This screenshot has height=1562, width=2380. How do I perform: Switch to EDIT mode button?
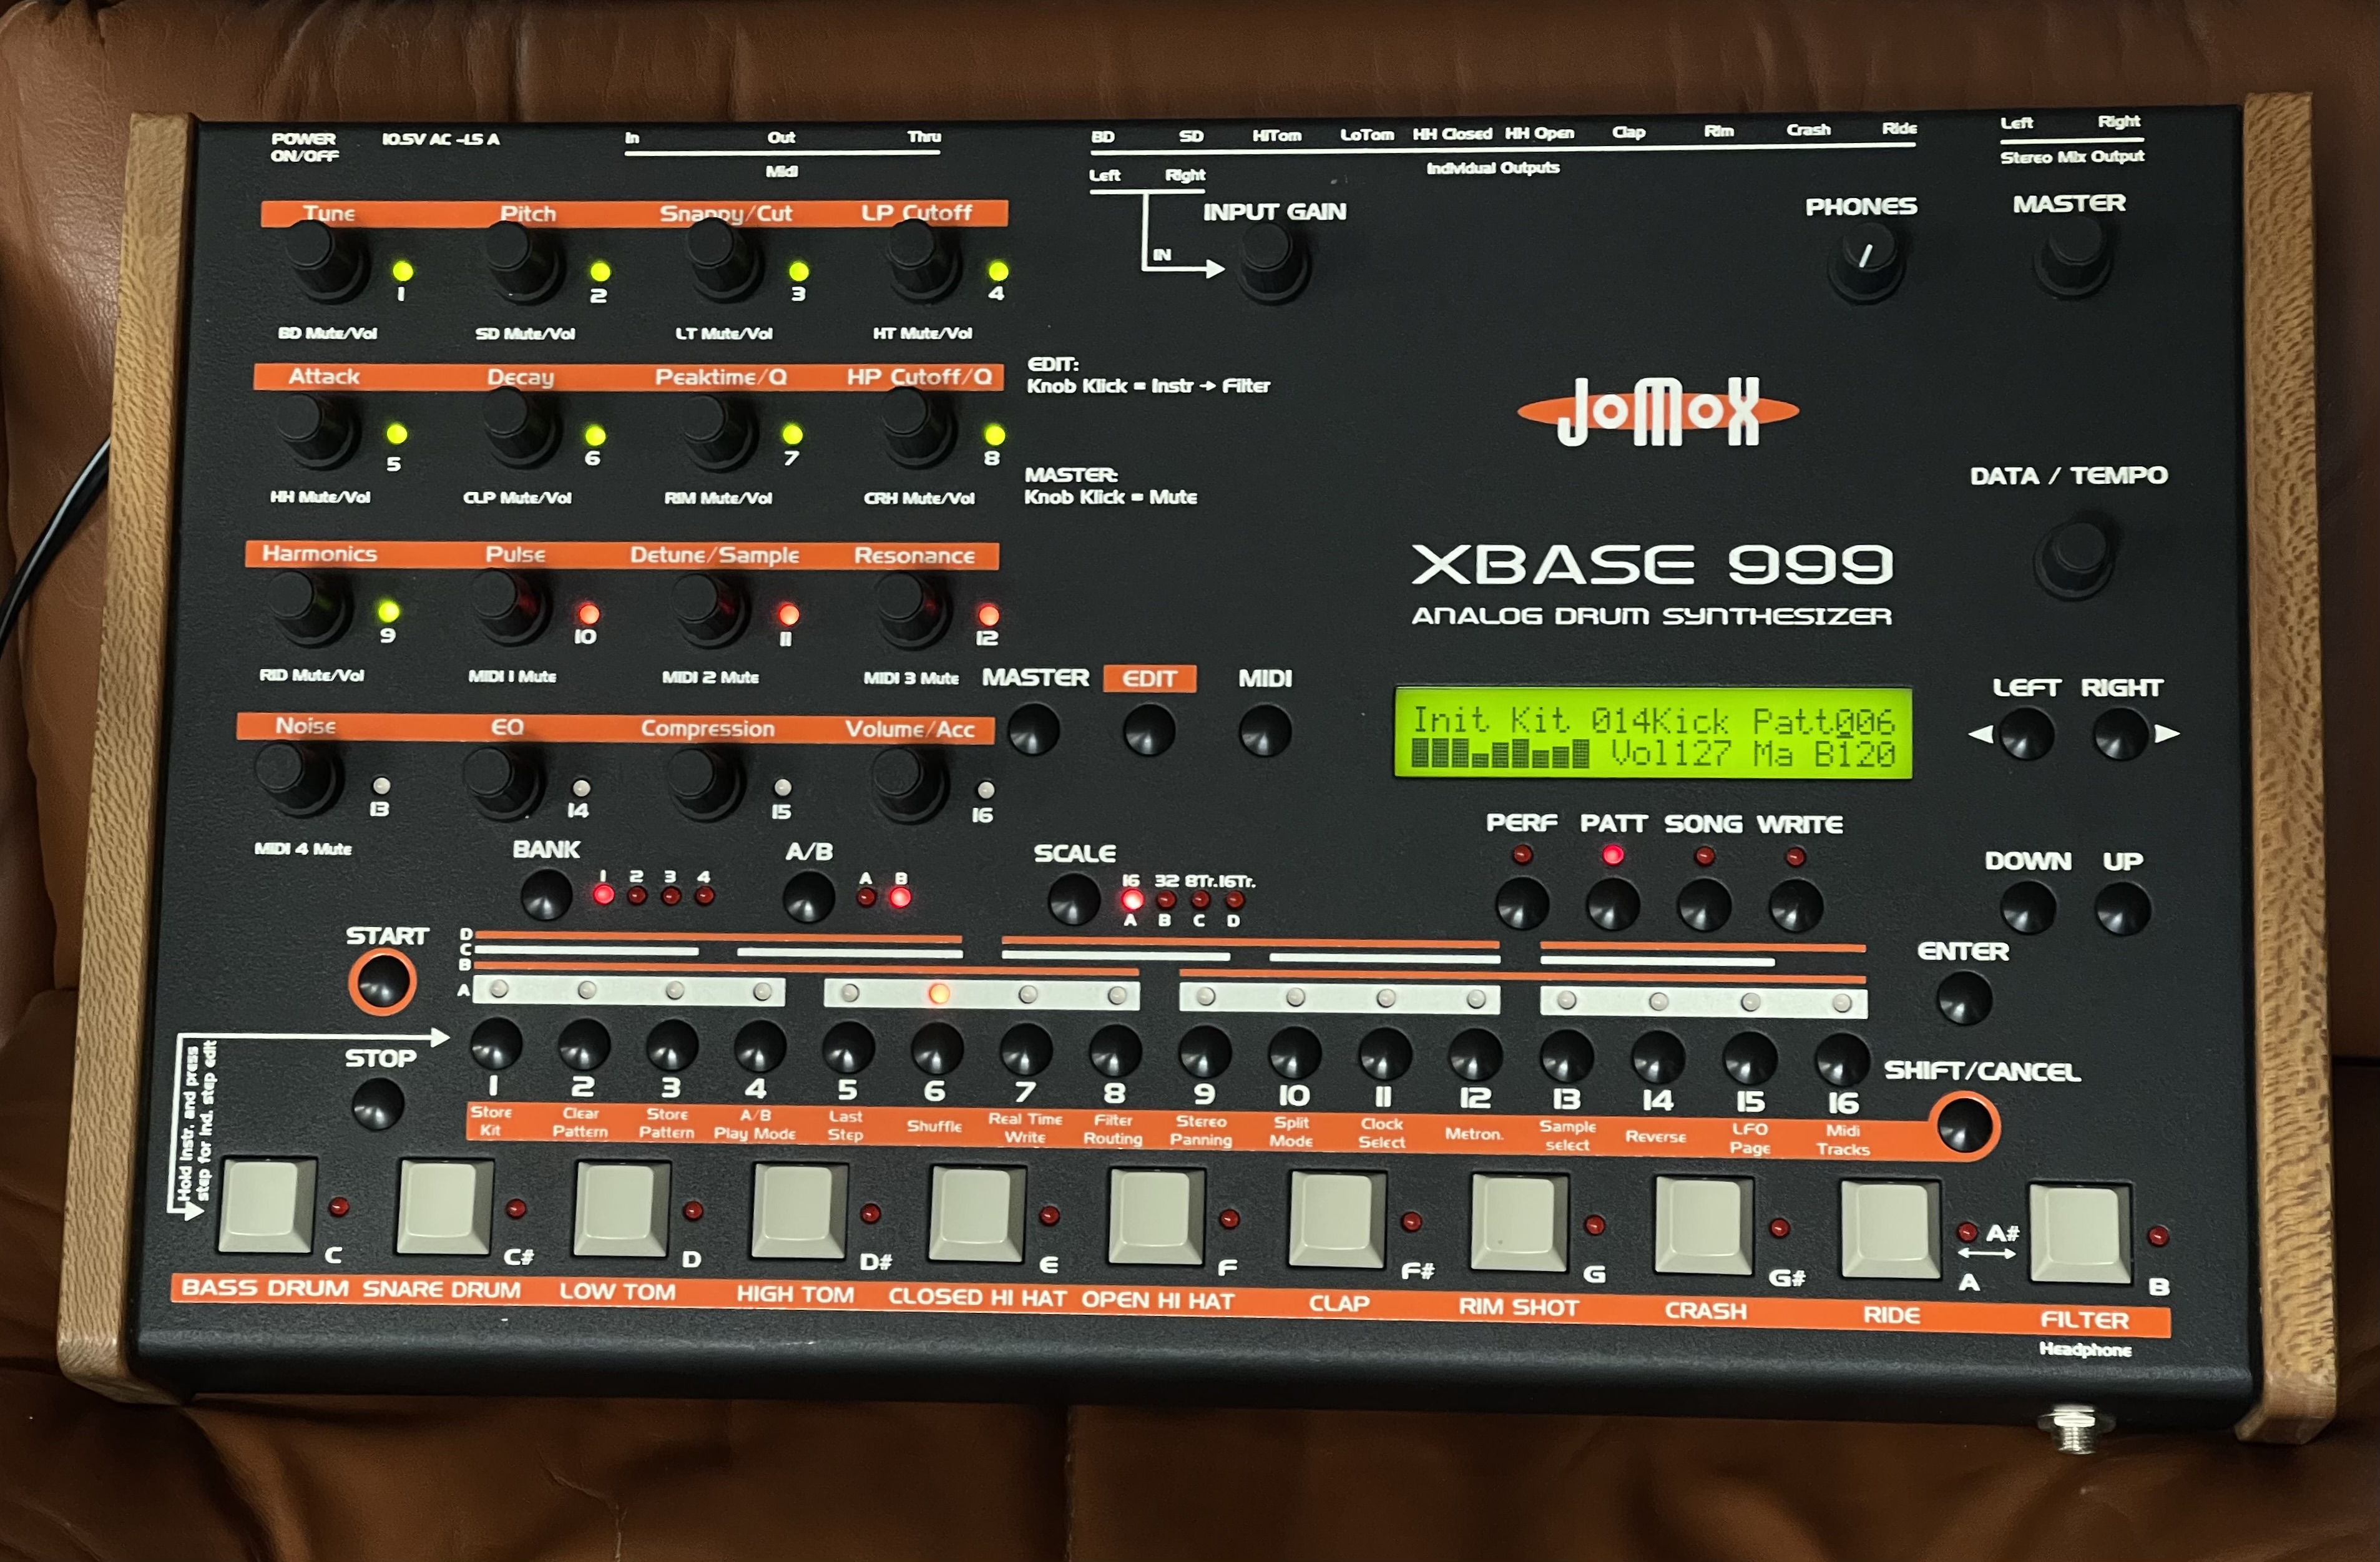pos(1149,729)
